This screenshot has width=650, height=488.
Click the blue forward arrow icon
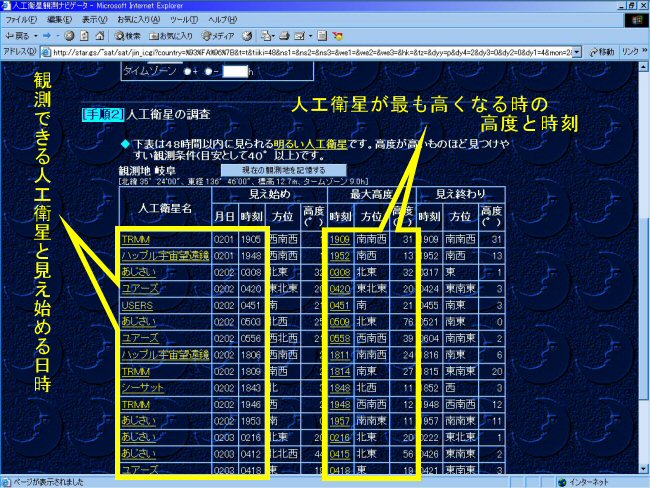click(47, 36)
